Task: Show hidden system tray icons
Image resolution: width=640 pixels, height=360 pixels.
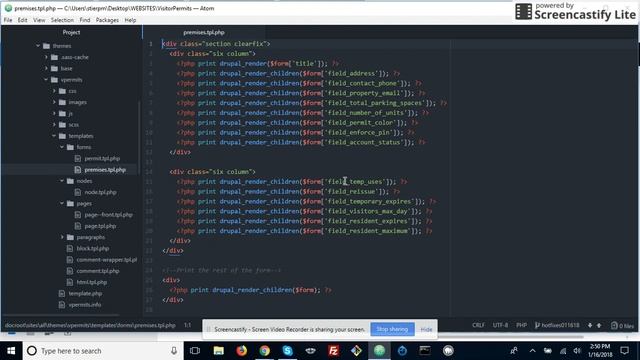Action: click(x=532, y=351)
